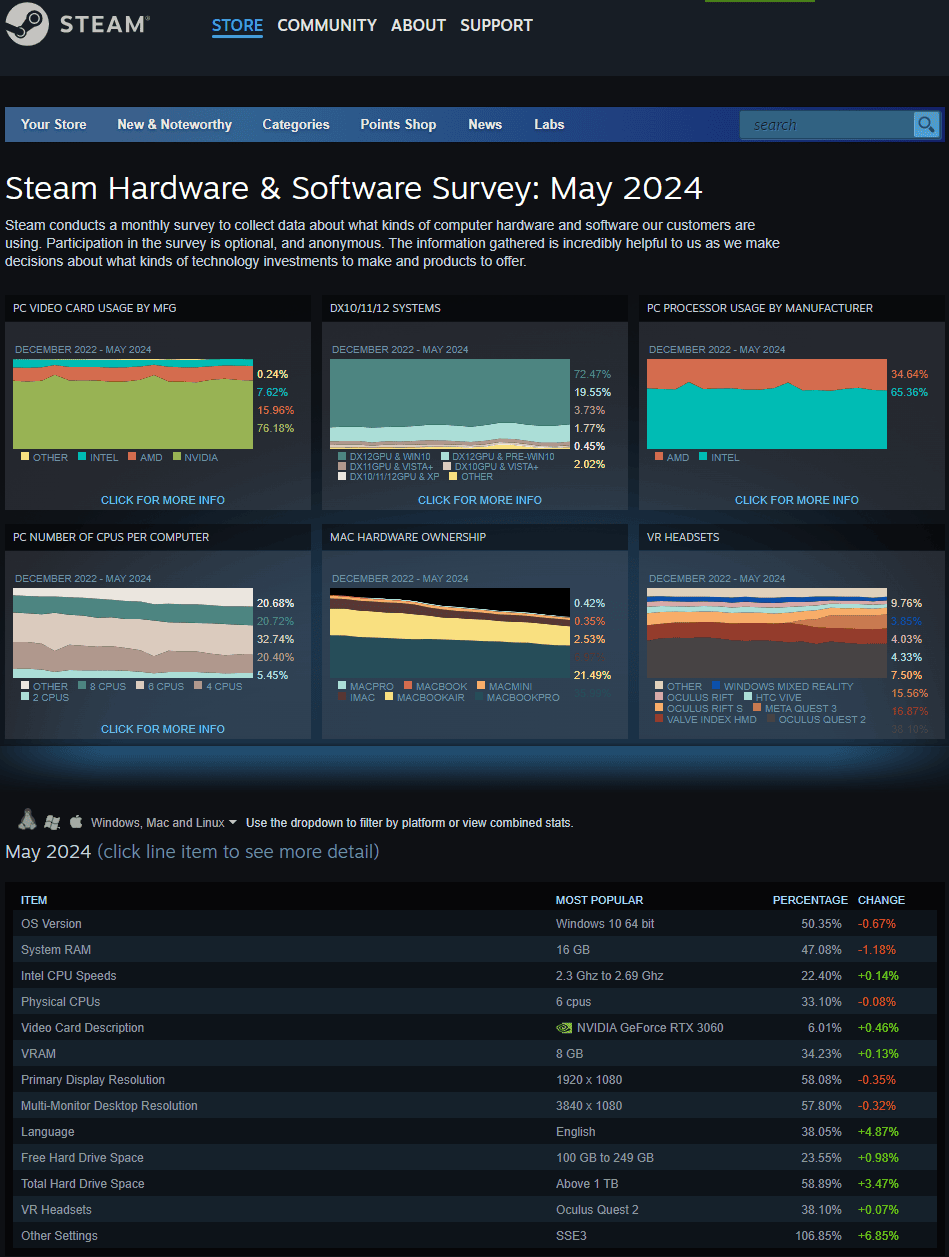Click the VR Headsets chart
The width and height of the screenshot is (949, 1257).
coord(767,633)
